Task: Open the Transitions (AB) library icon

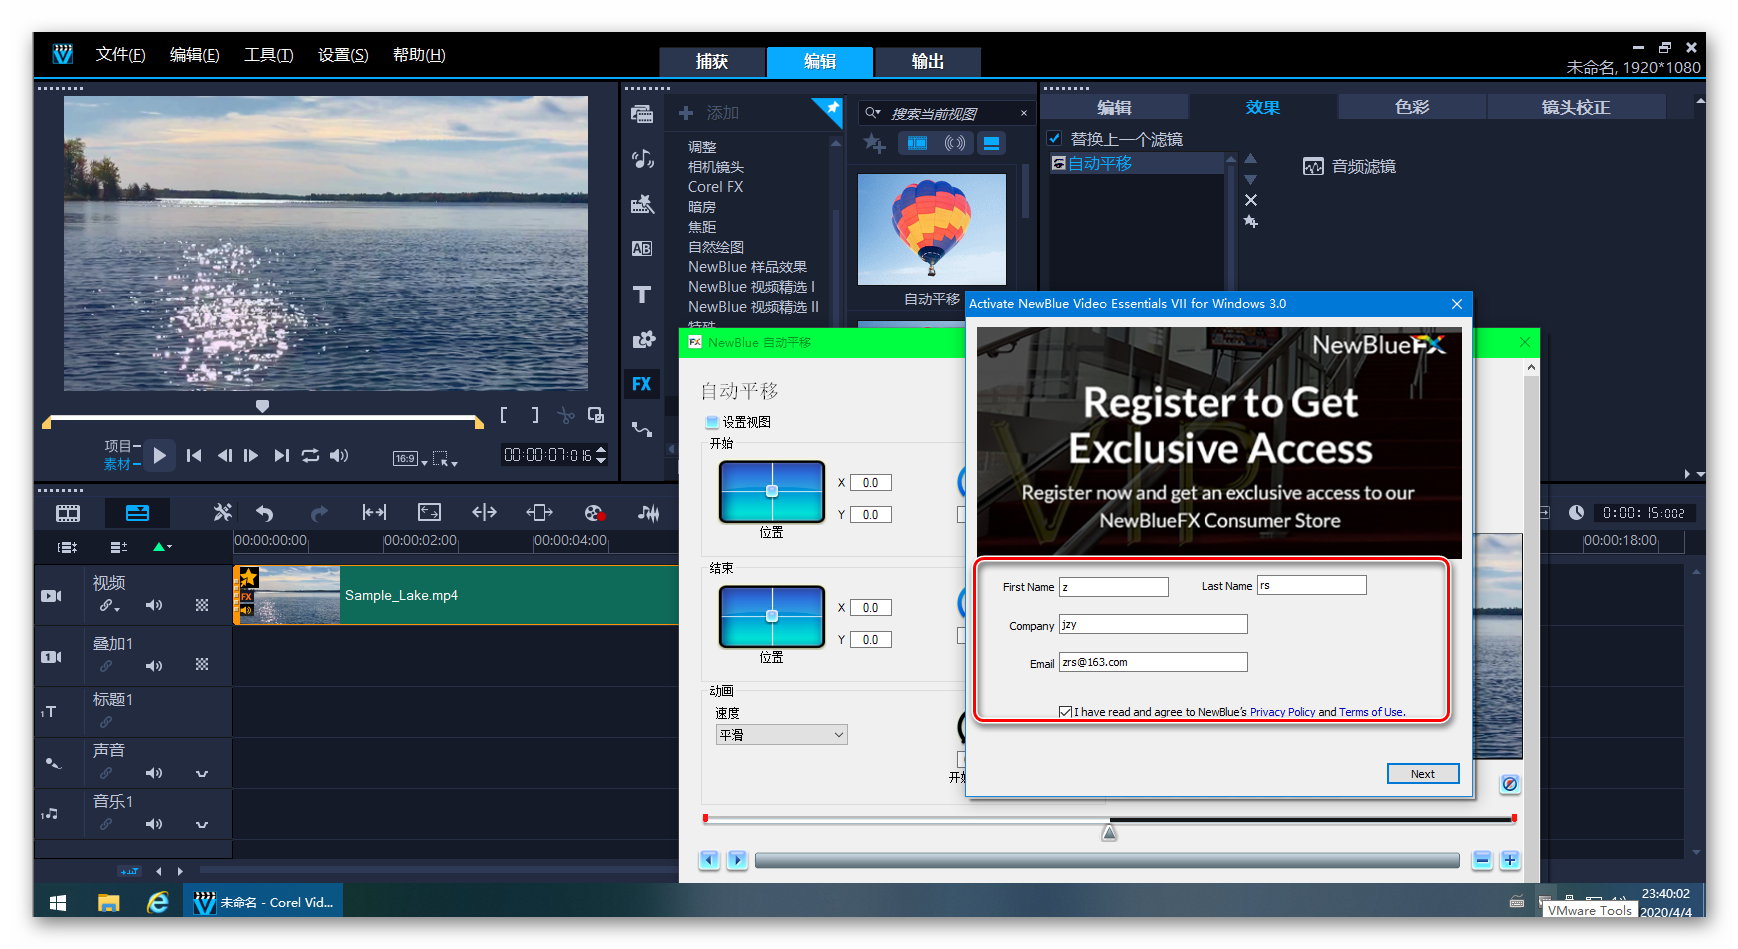Action: [x=642, y=249]
